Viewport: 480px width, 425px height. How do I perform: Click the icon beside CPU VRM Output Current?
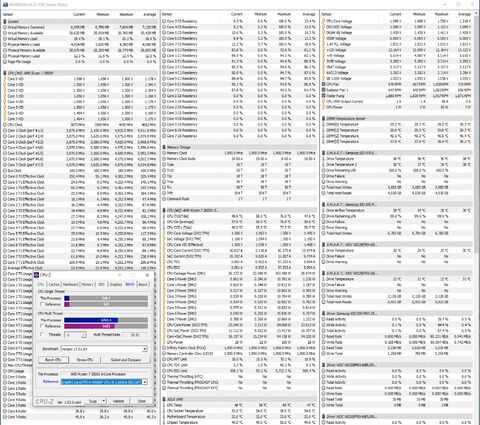[324, 101]
